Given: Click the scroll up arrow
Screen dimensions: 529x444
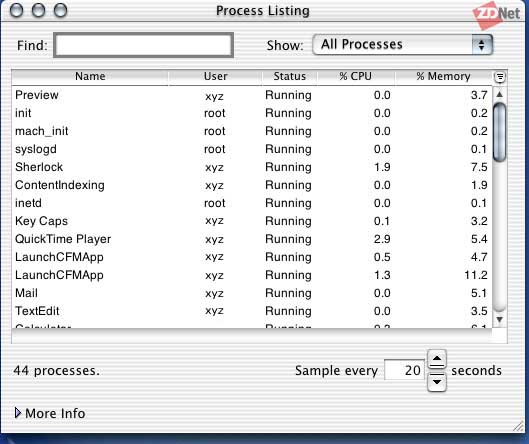Looking at the screenshot, I should [500, 94].
